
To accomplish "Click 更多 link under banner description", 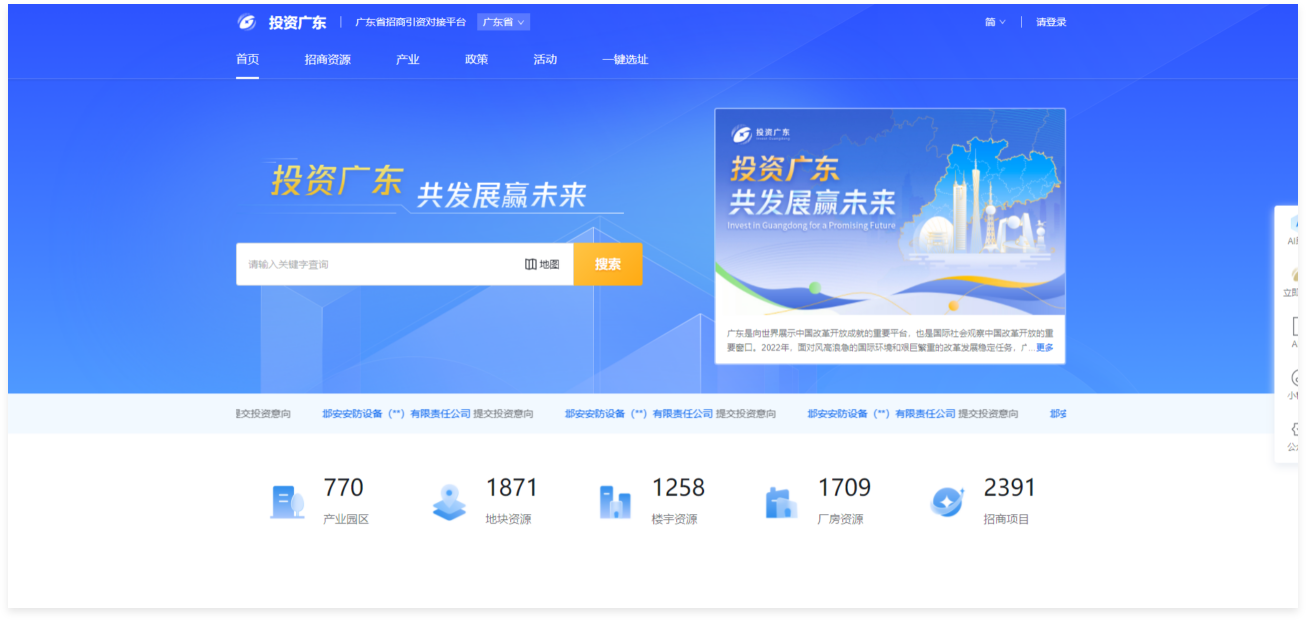I will point(1044,348).
